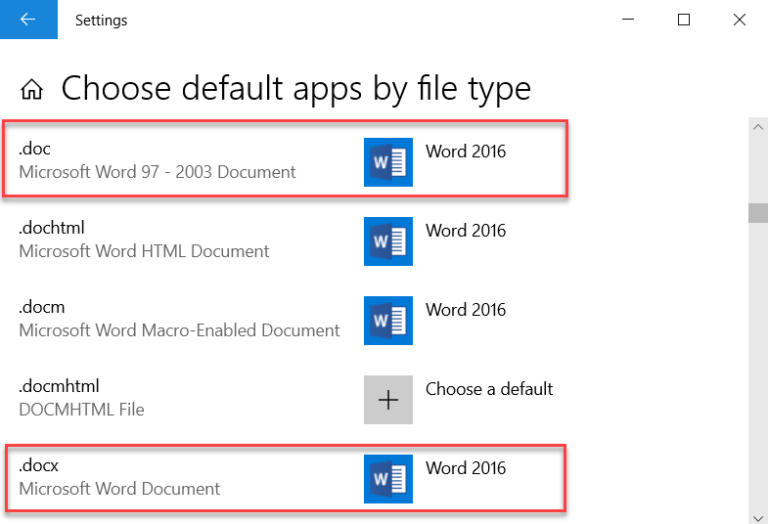This screenshot has width=768, height=524.
Task: Open Settings home via the house icon
Action: coord(32,89)
